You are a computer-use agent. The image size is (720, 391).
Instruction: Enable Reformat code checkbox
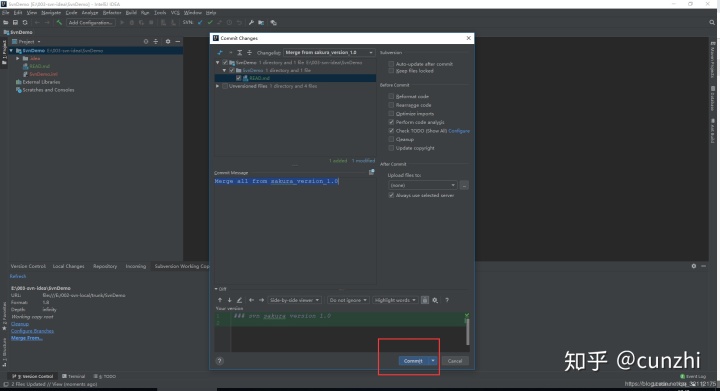pyautogui.click(x=391, y=96)
